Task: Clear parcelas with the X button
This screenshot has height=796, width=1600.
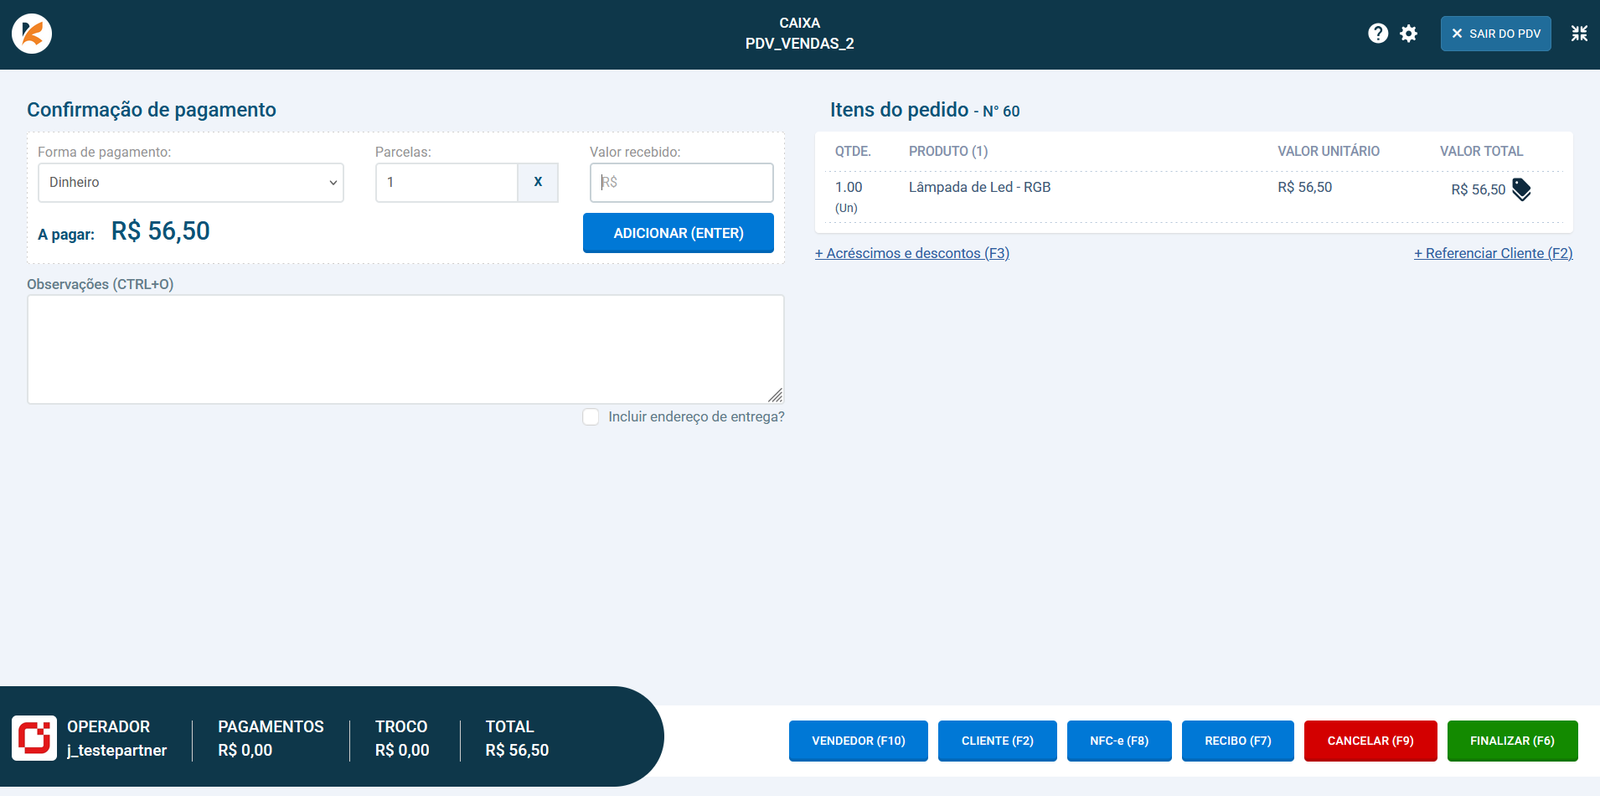Action: [x=538, y=182]
